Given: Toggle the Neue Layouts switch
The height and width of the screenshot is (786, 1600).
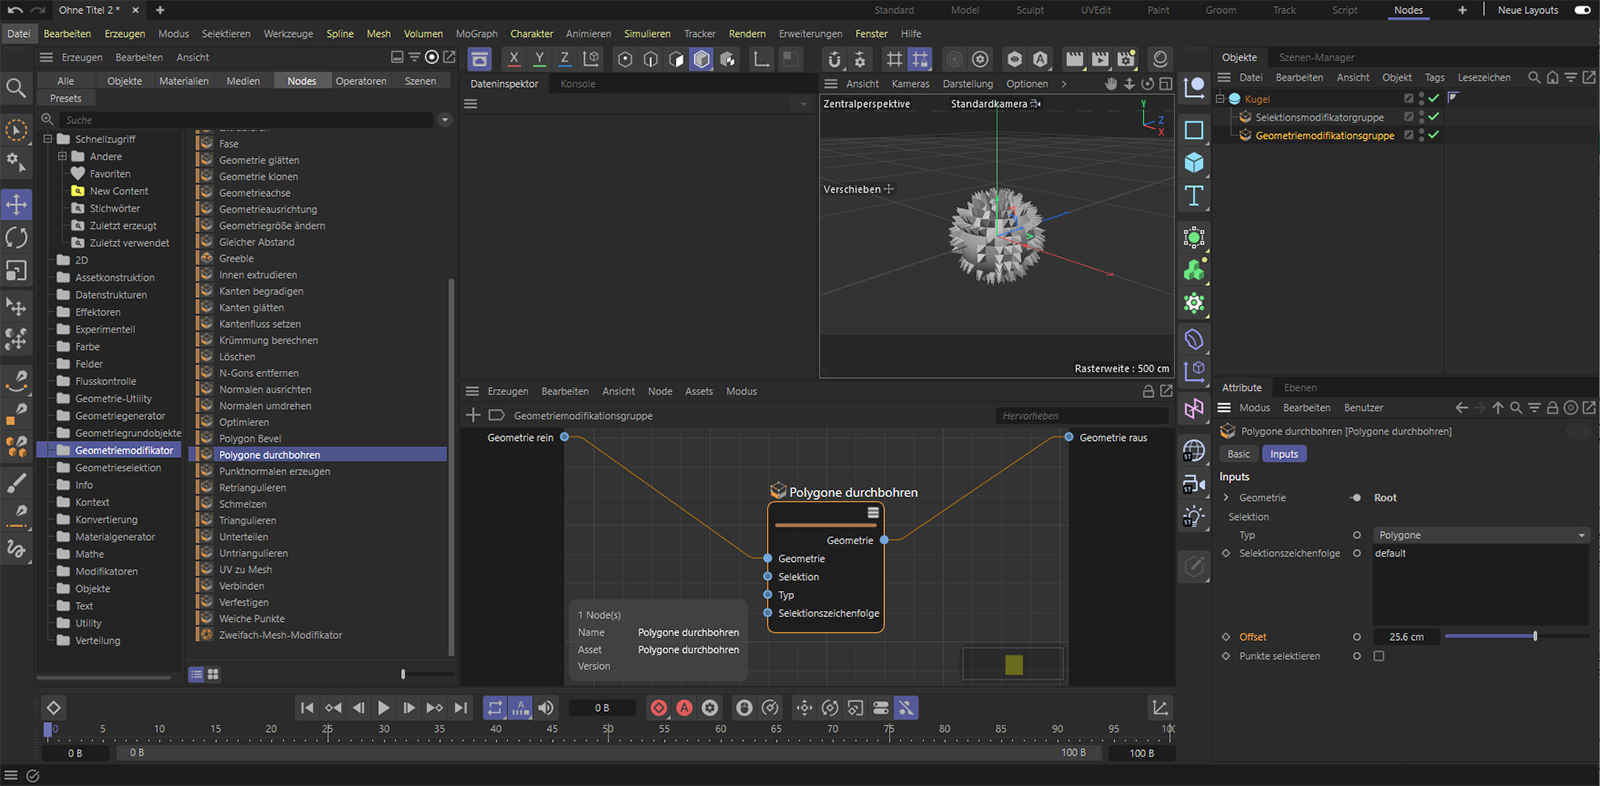Looking at the screenshot, I should click(1582, 10).
